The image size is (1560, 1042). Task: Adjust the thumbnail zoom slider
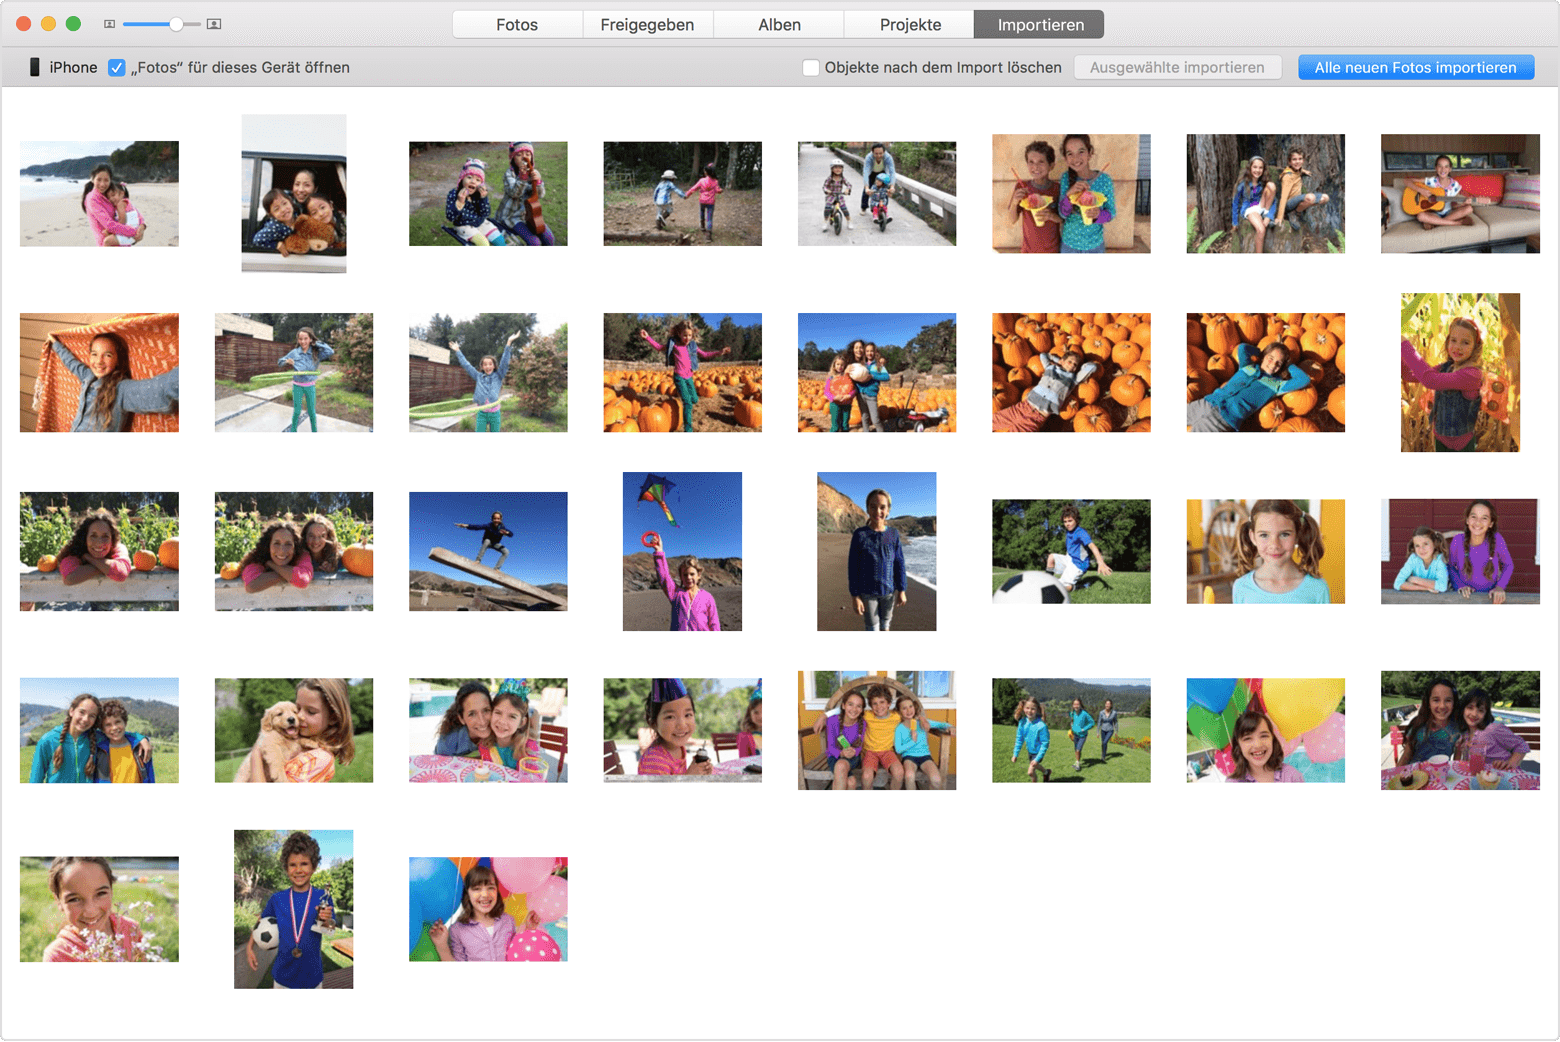pos(176,24)
